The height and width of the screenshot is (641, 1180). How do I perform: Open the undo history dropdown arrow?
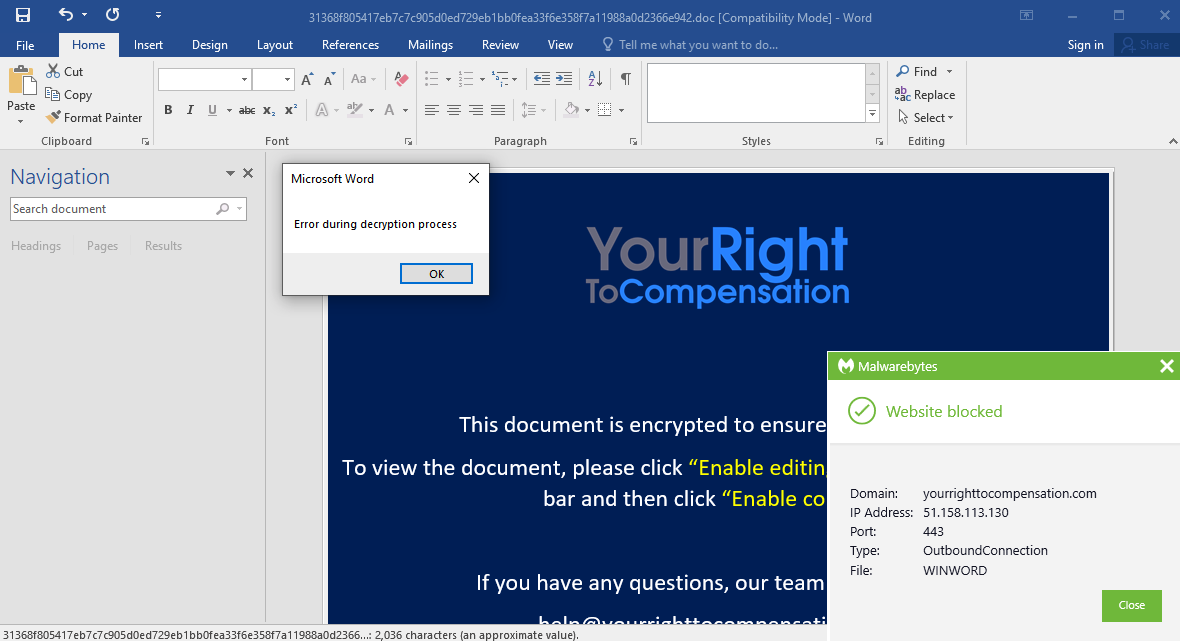pos(84,15)
